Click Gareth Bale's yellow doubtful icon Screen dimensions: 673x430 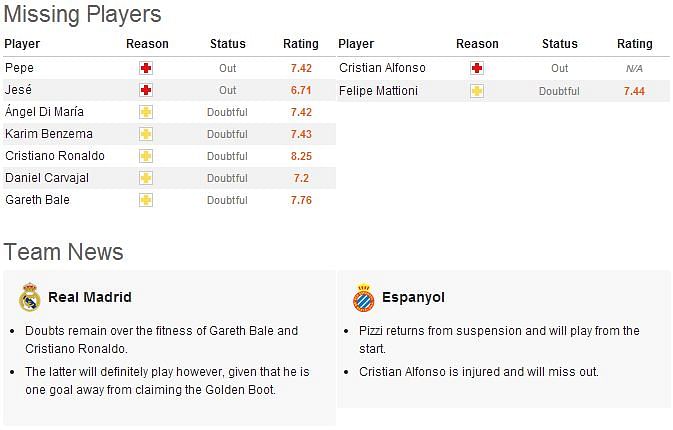[x=146, y=200]
